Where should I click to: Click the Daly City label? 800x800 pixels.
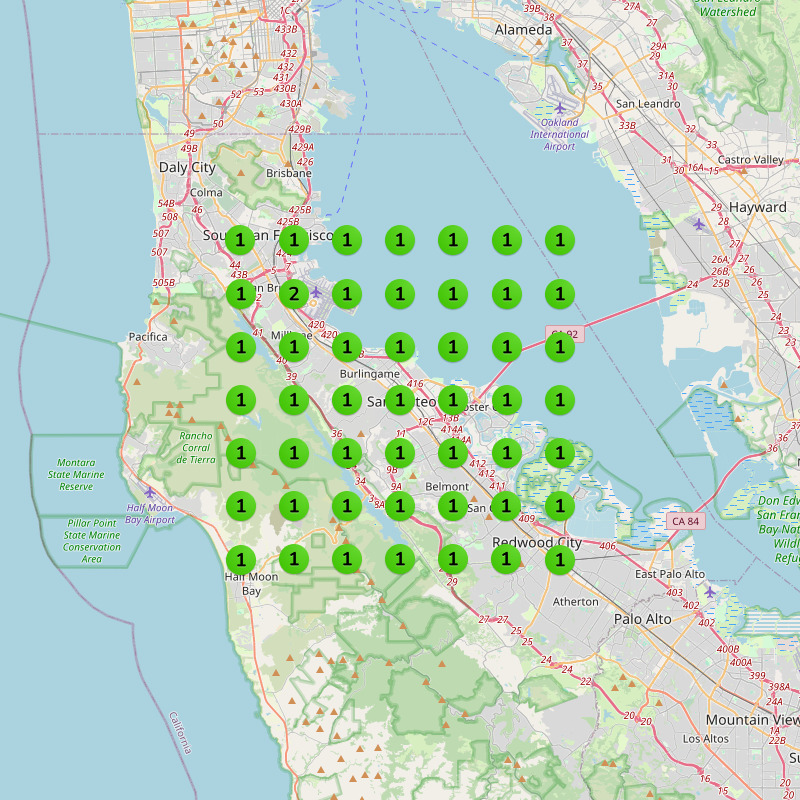188,166
